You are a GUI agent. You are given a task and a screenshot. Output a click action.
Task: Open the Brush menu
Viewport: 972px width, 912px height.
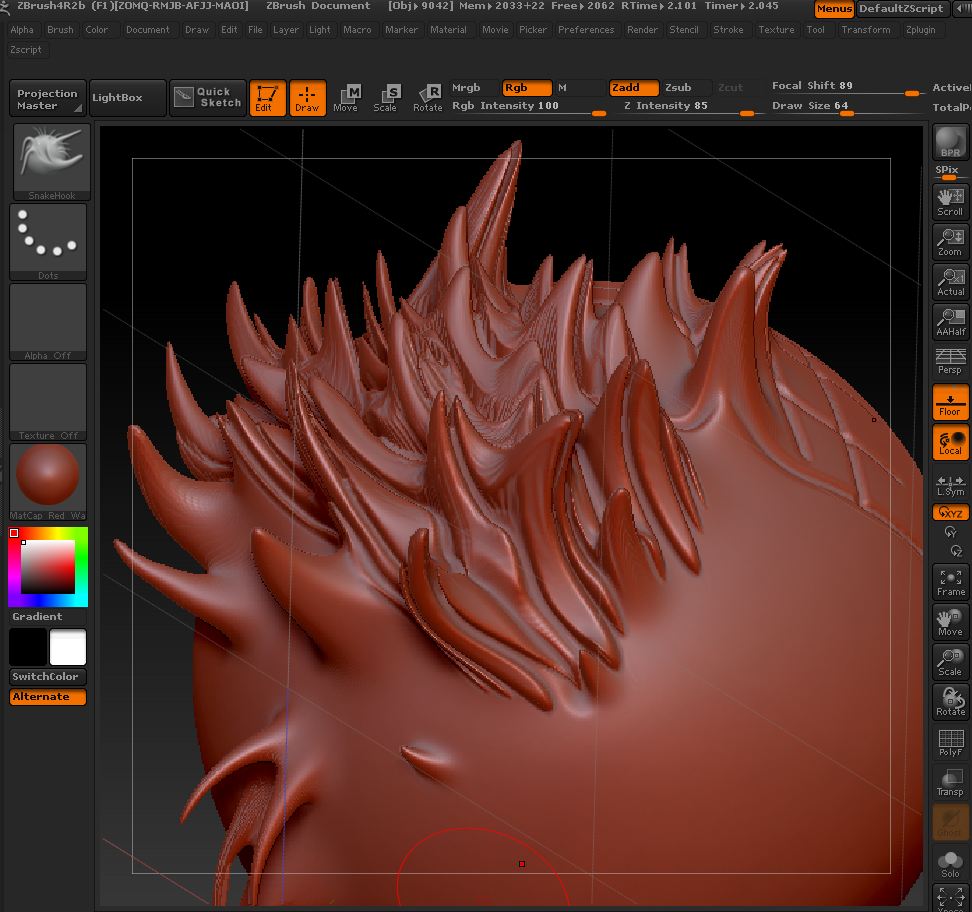60,30
